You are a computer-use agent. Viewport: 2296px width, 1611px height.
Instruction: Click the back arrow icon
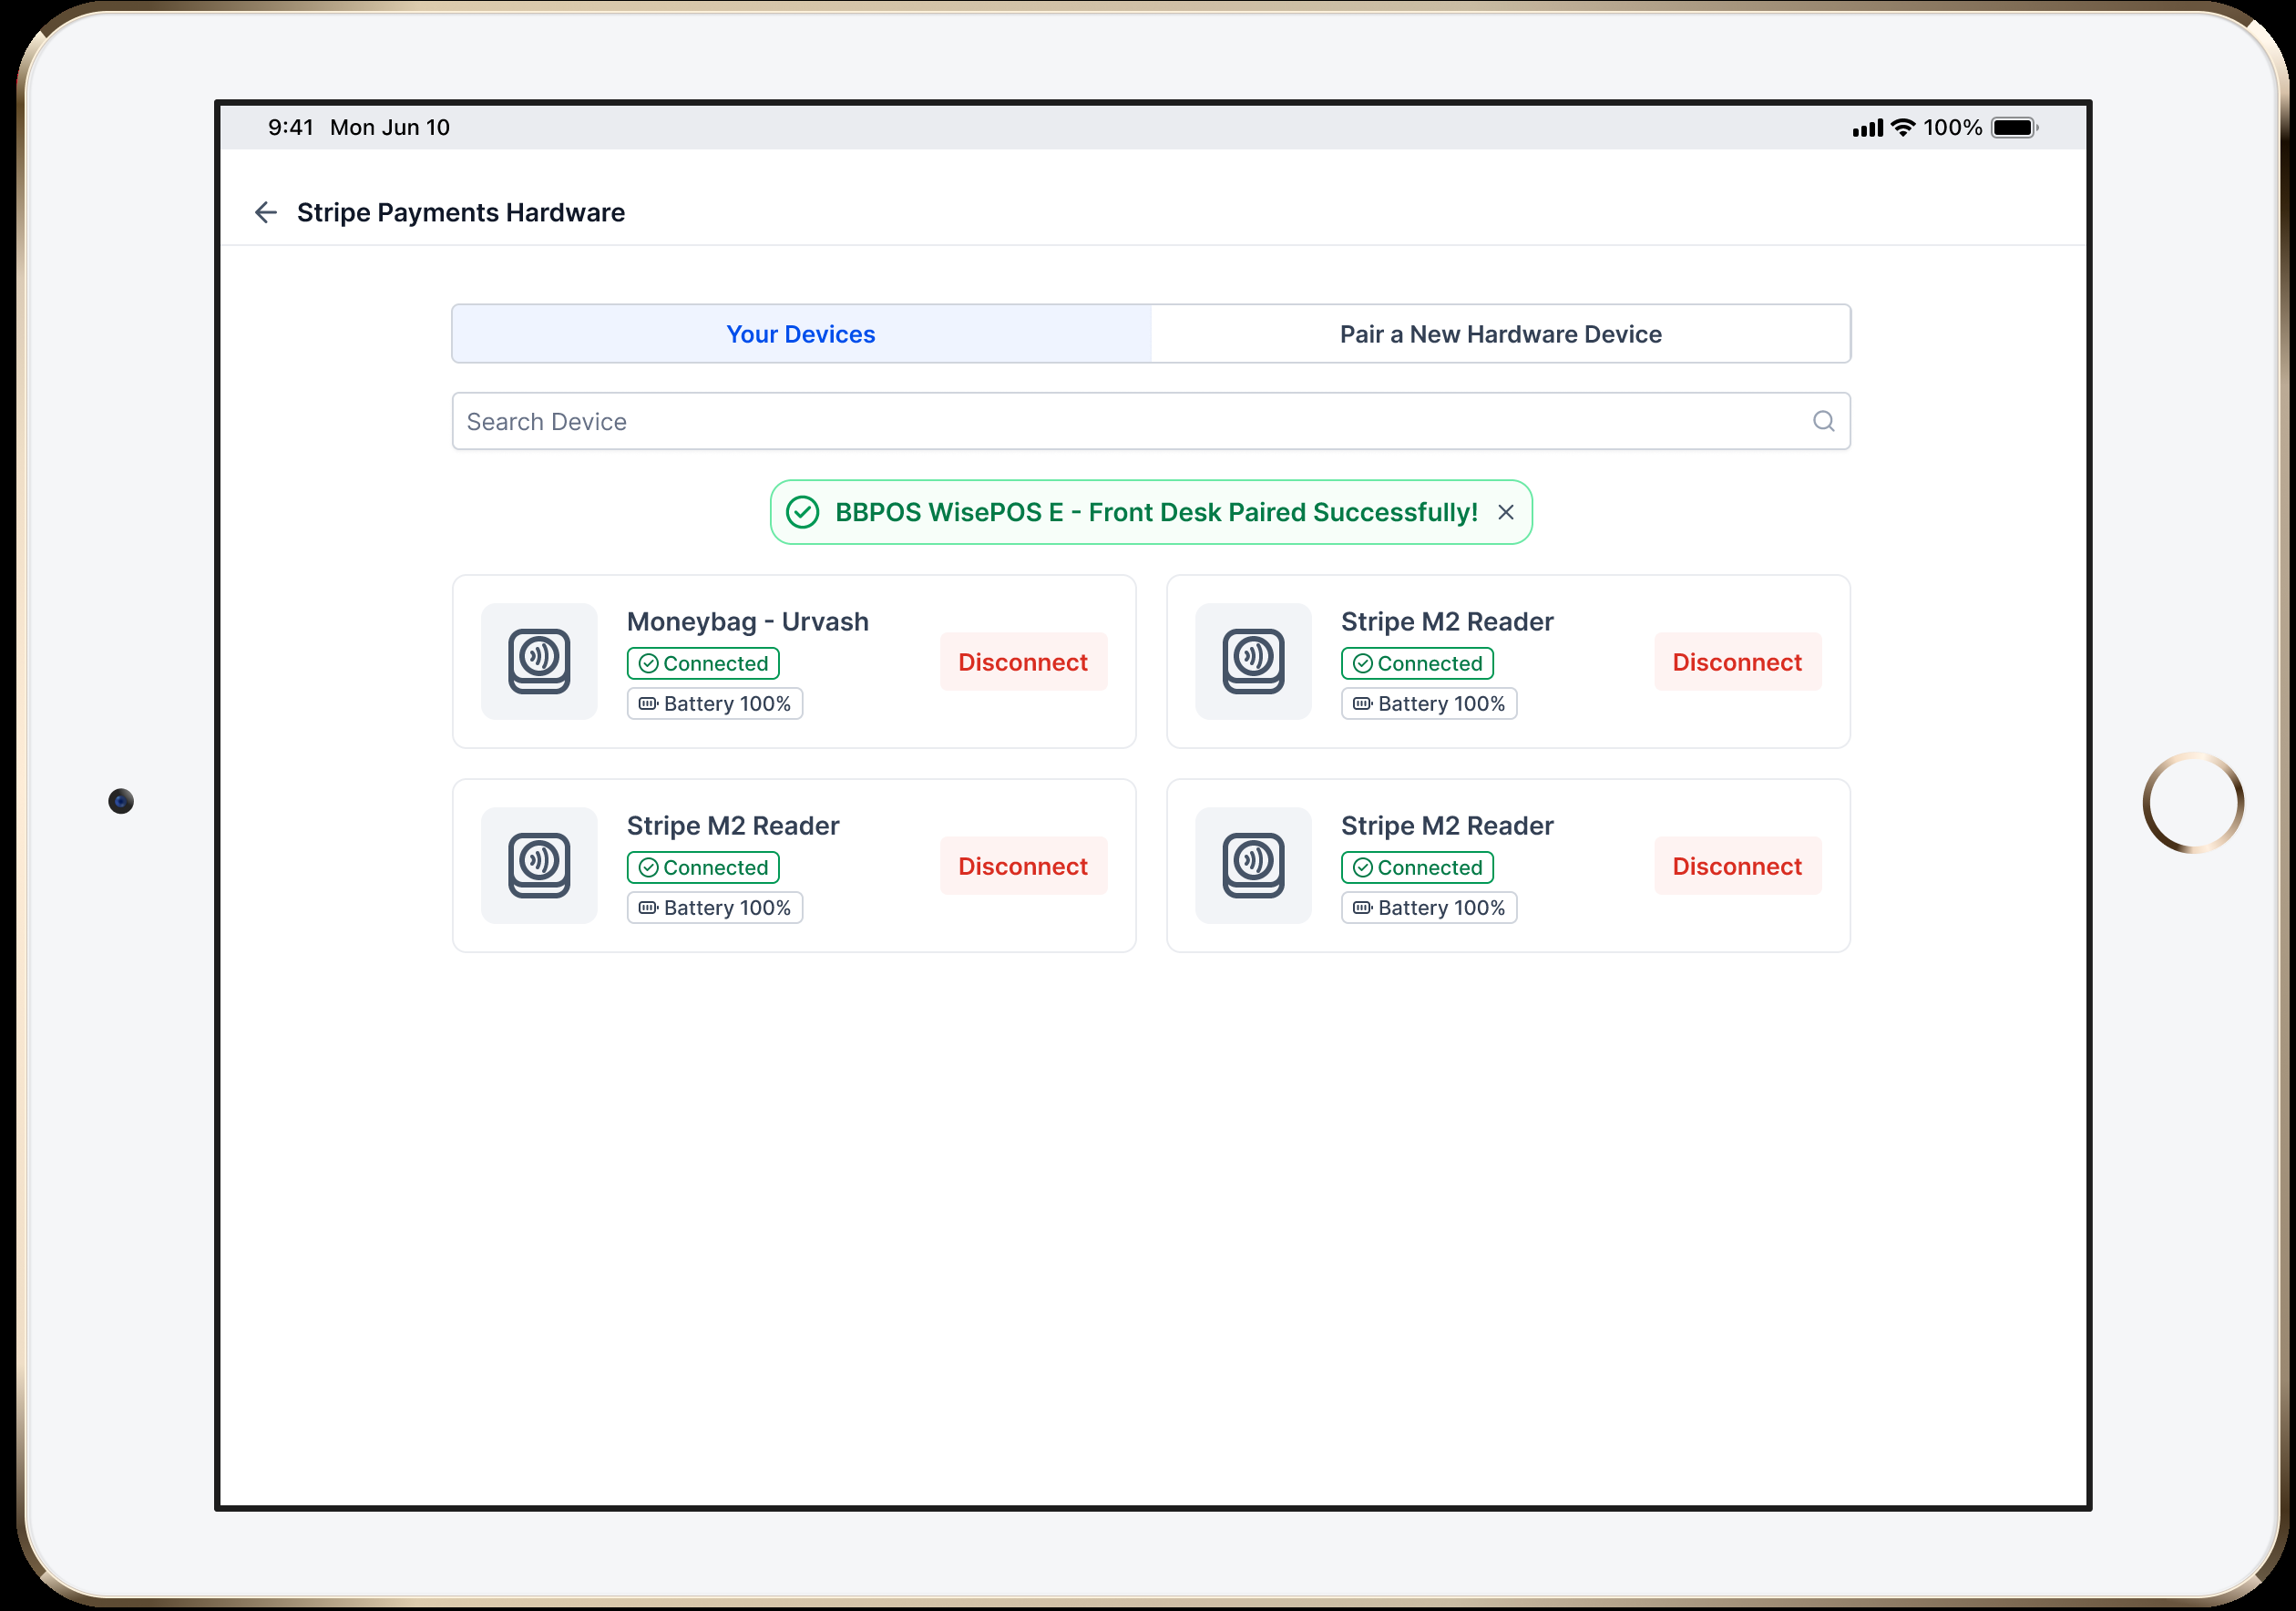[265, 212]
